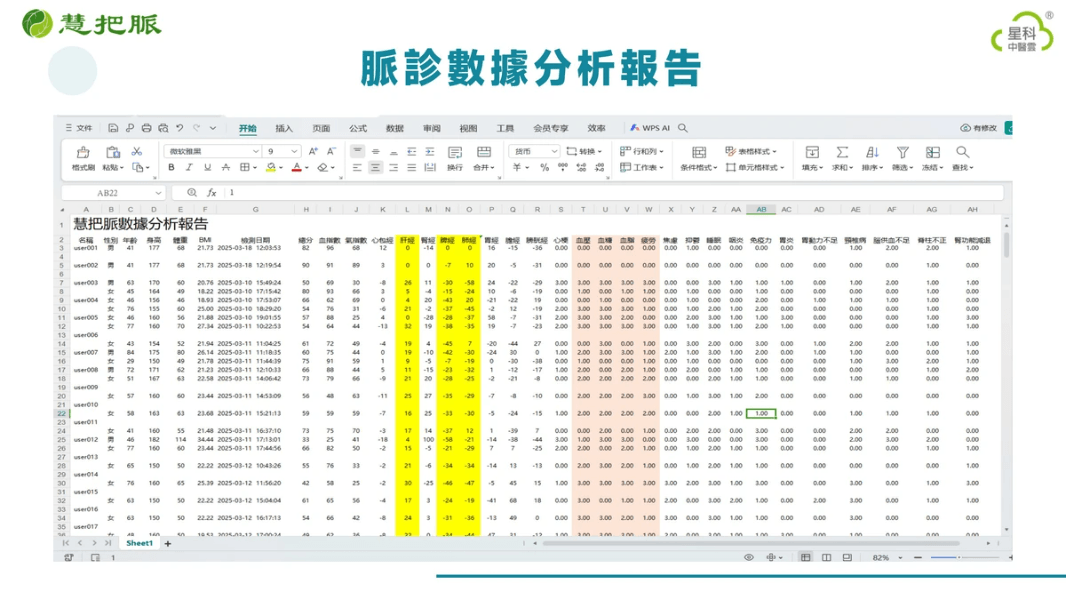Decrease font size with A- icon
This screenshot has width=1066, height=600.
(x=331, y=152)
